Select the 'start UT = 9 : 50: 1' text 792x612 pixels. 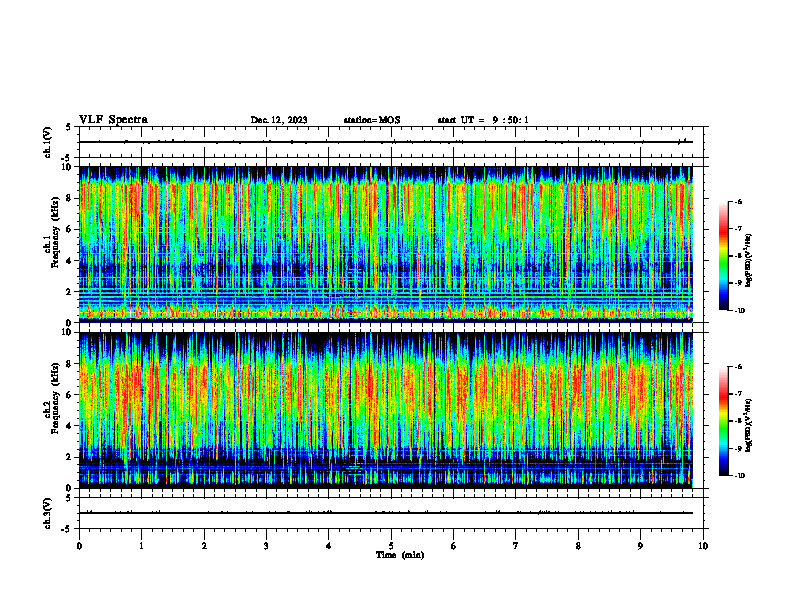(x=483, y=120)
